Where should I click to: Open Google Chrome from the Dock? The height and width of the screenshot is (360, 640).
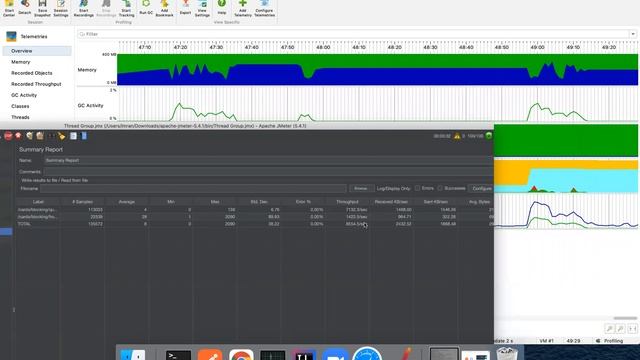(241, 355)
